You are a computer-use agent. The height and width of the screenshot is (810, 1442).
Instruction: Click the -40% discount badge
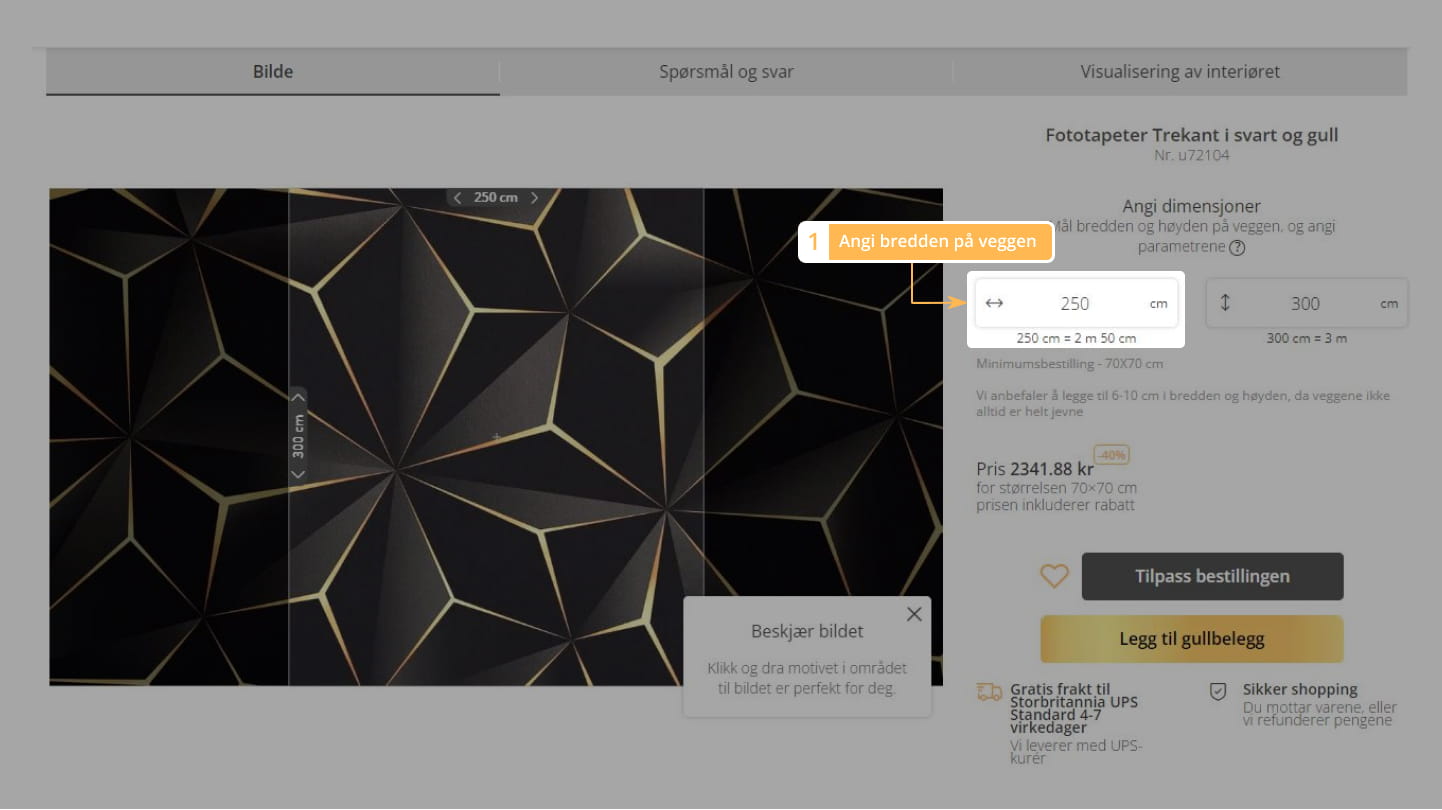click(x=1111, y=455)
